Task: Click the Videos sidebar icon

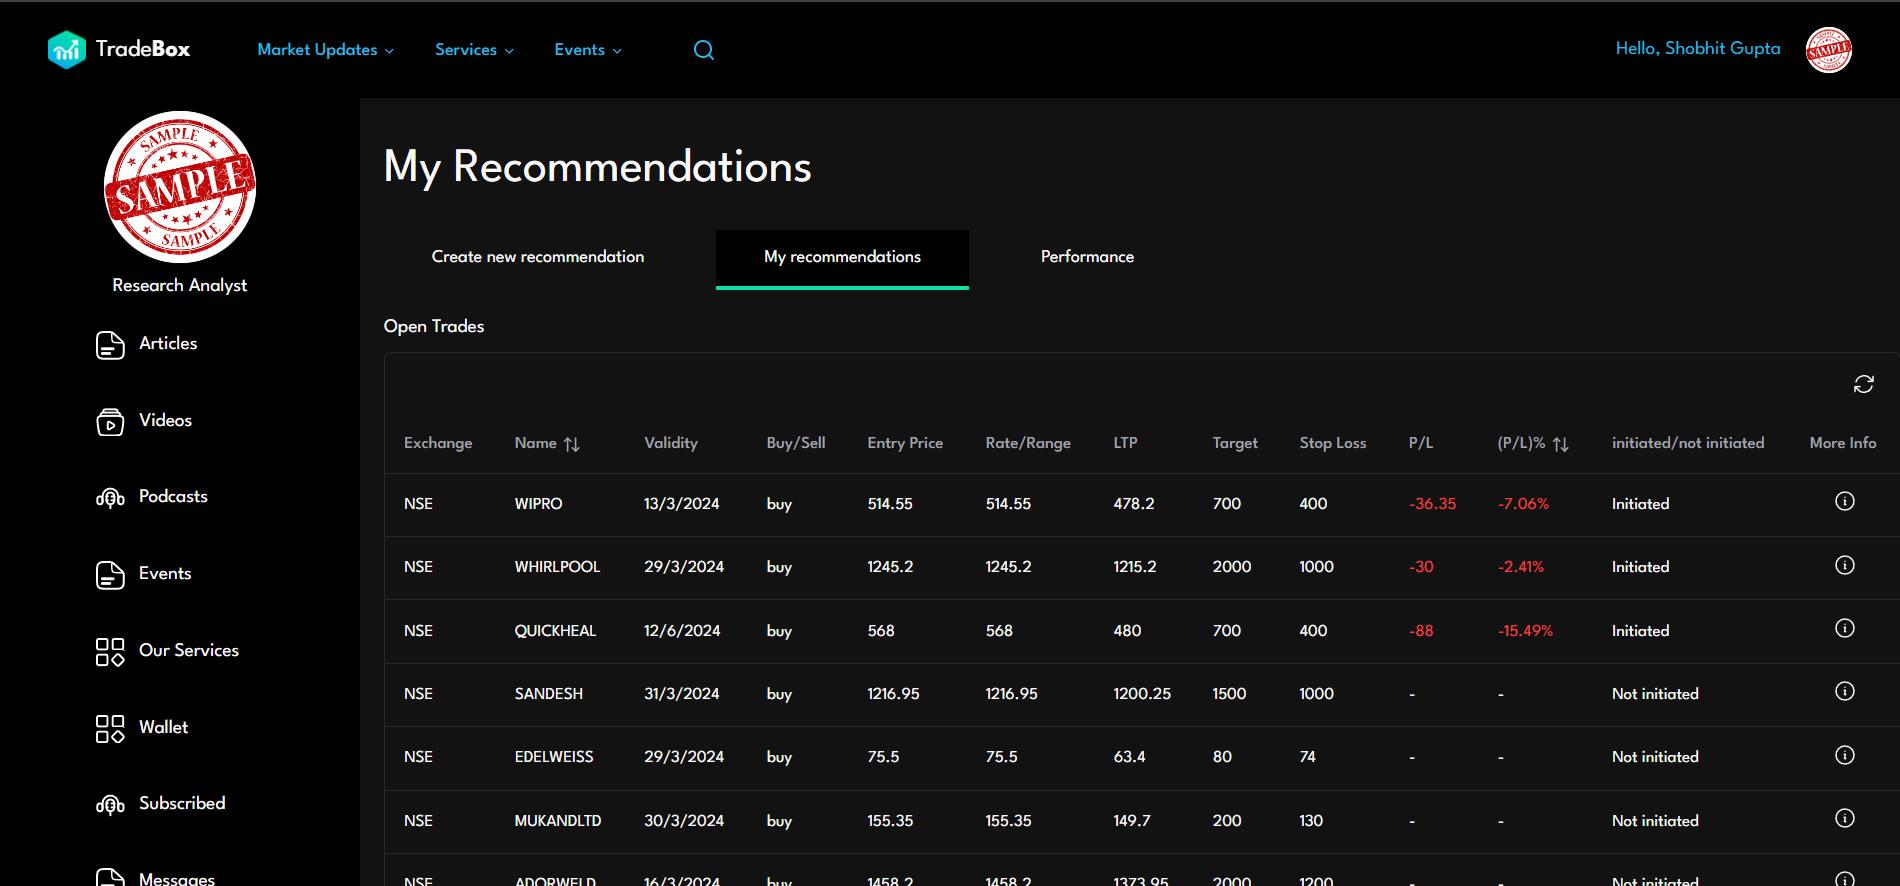Action: coord(110,422)
